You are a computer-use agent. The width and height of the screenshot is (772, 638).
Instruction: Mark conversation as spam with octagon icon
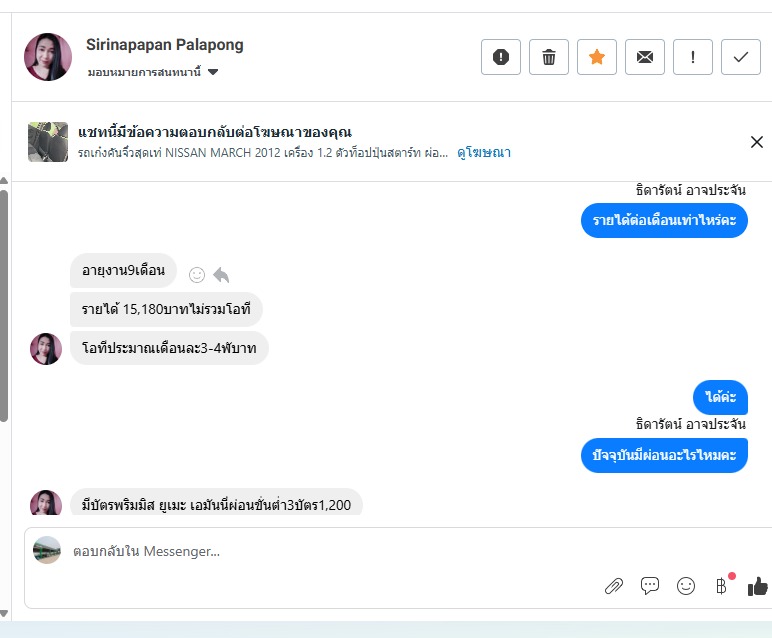501,57
